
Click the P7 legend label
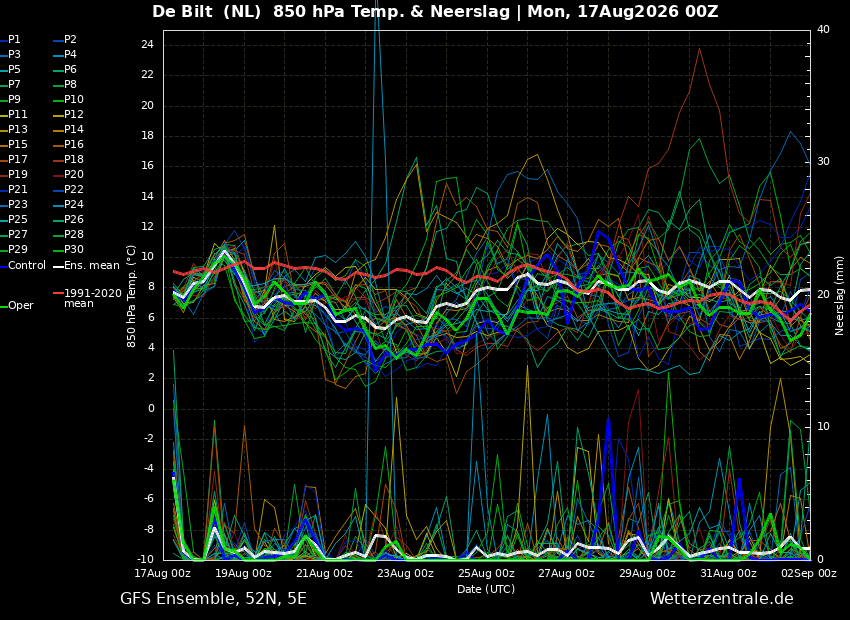(14, 85)
